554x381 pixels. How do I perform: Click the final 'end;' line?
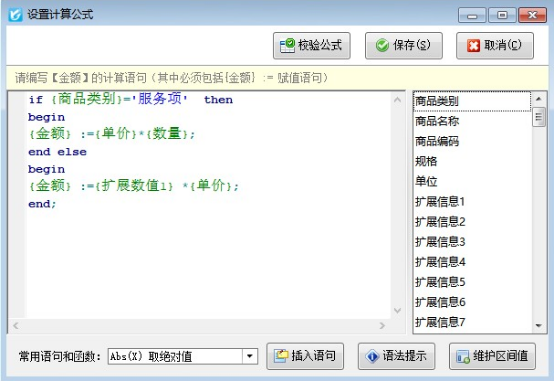(x=42, y=204)
